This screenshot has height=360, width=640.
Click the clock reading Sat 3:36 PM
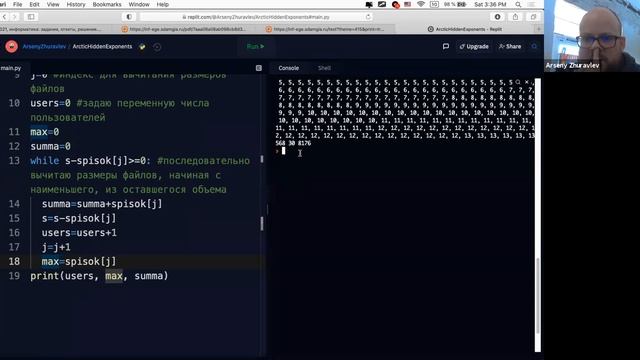pyautogui.click(x=490, y=4)
